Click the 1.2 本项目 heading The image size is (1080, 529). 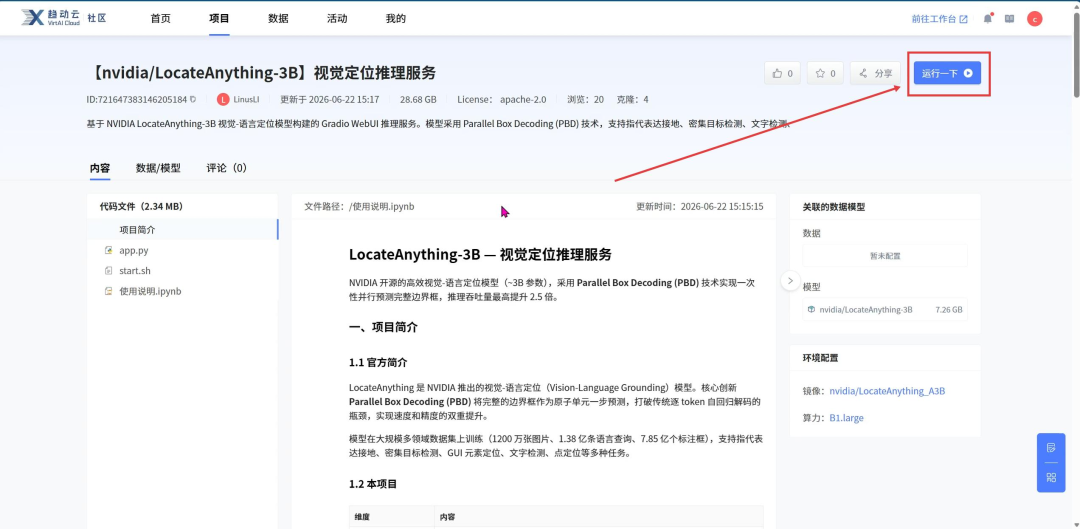[373, 484]
